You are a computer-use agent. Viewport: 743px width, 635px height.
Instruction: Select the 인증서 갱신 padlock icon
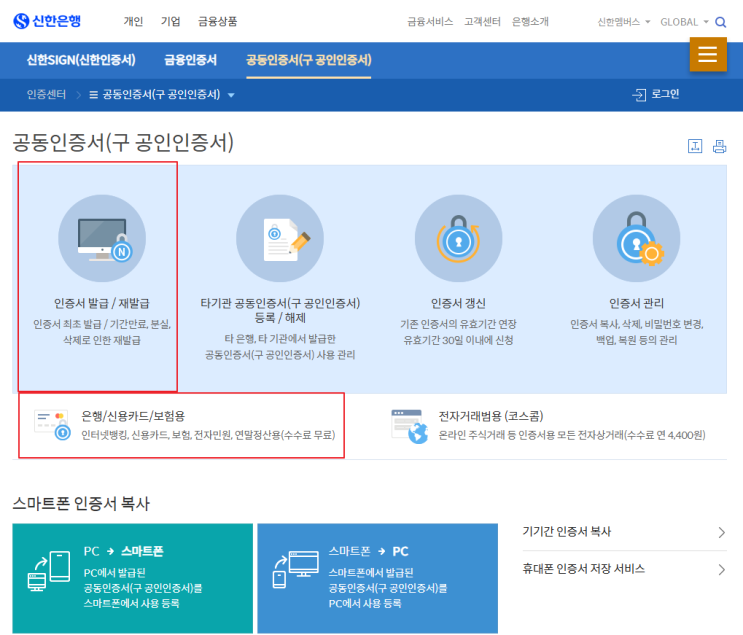pyautogui.click(x=458, y=238)
